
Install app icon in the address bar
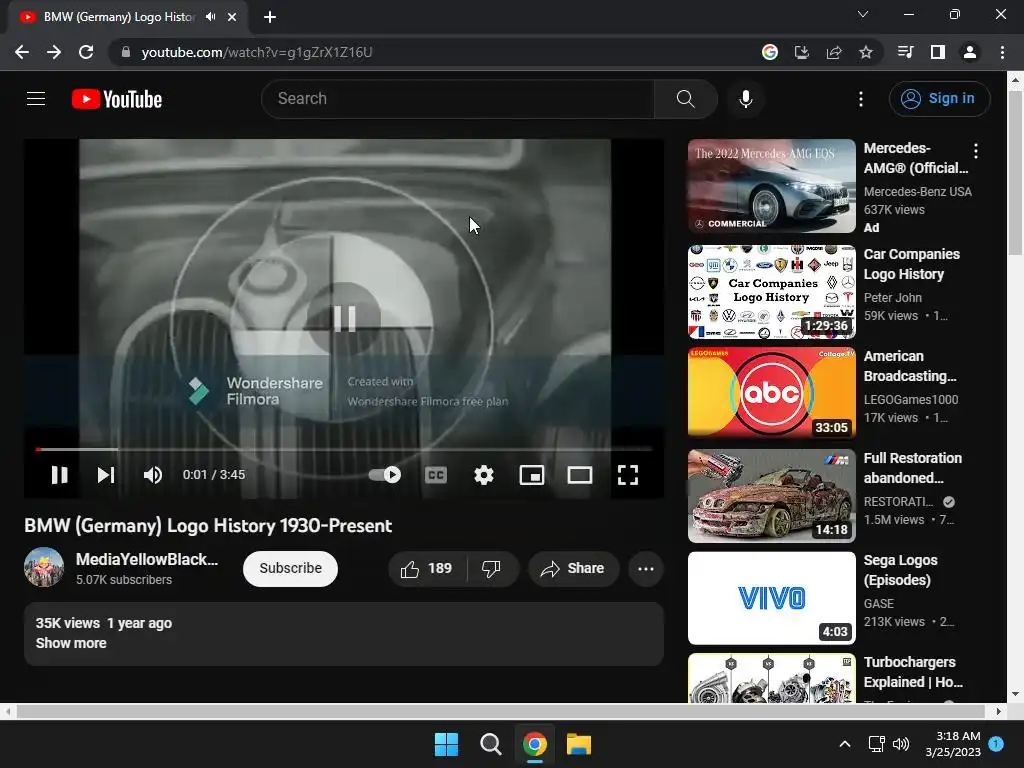click(801, 52)
